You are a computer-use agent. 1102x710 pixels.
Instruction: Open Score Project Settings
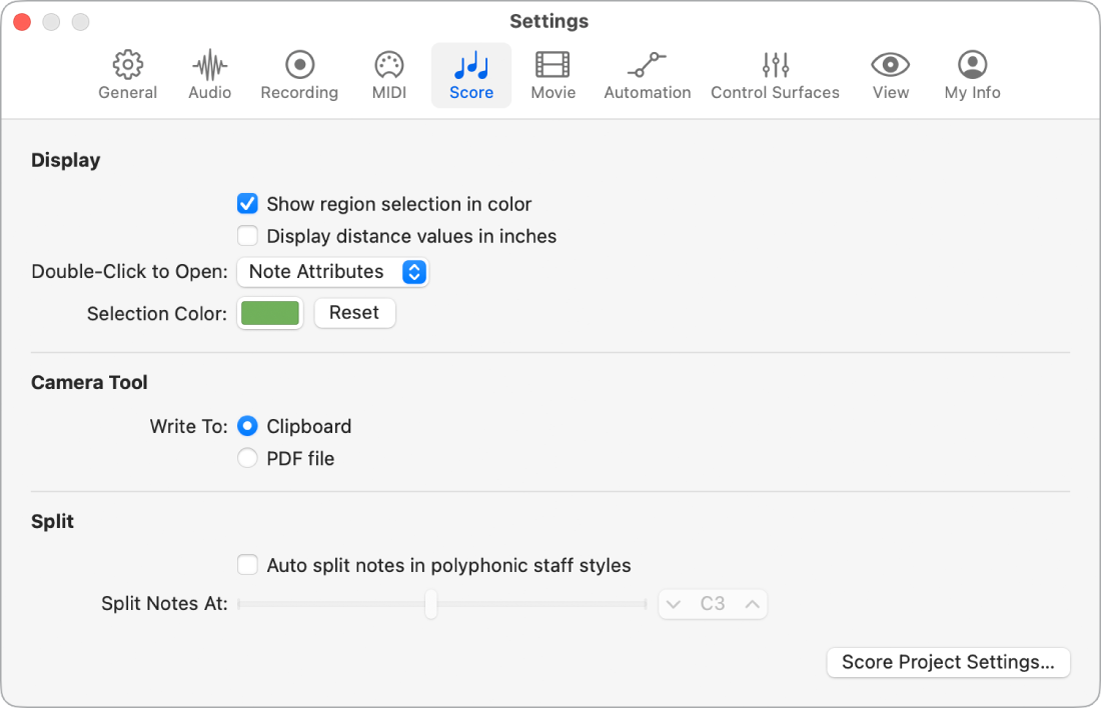point(947,662)
